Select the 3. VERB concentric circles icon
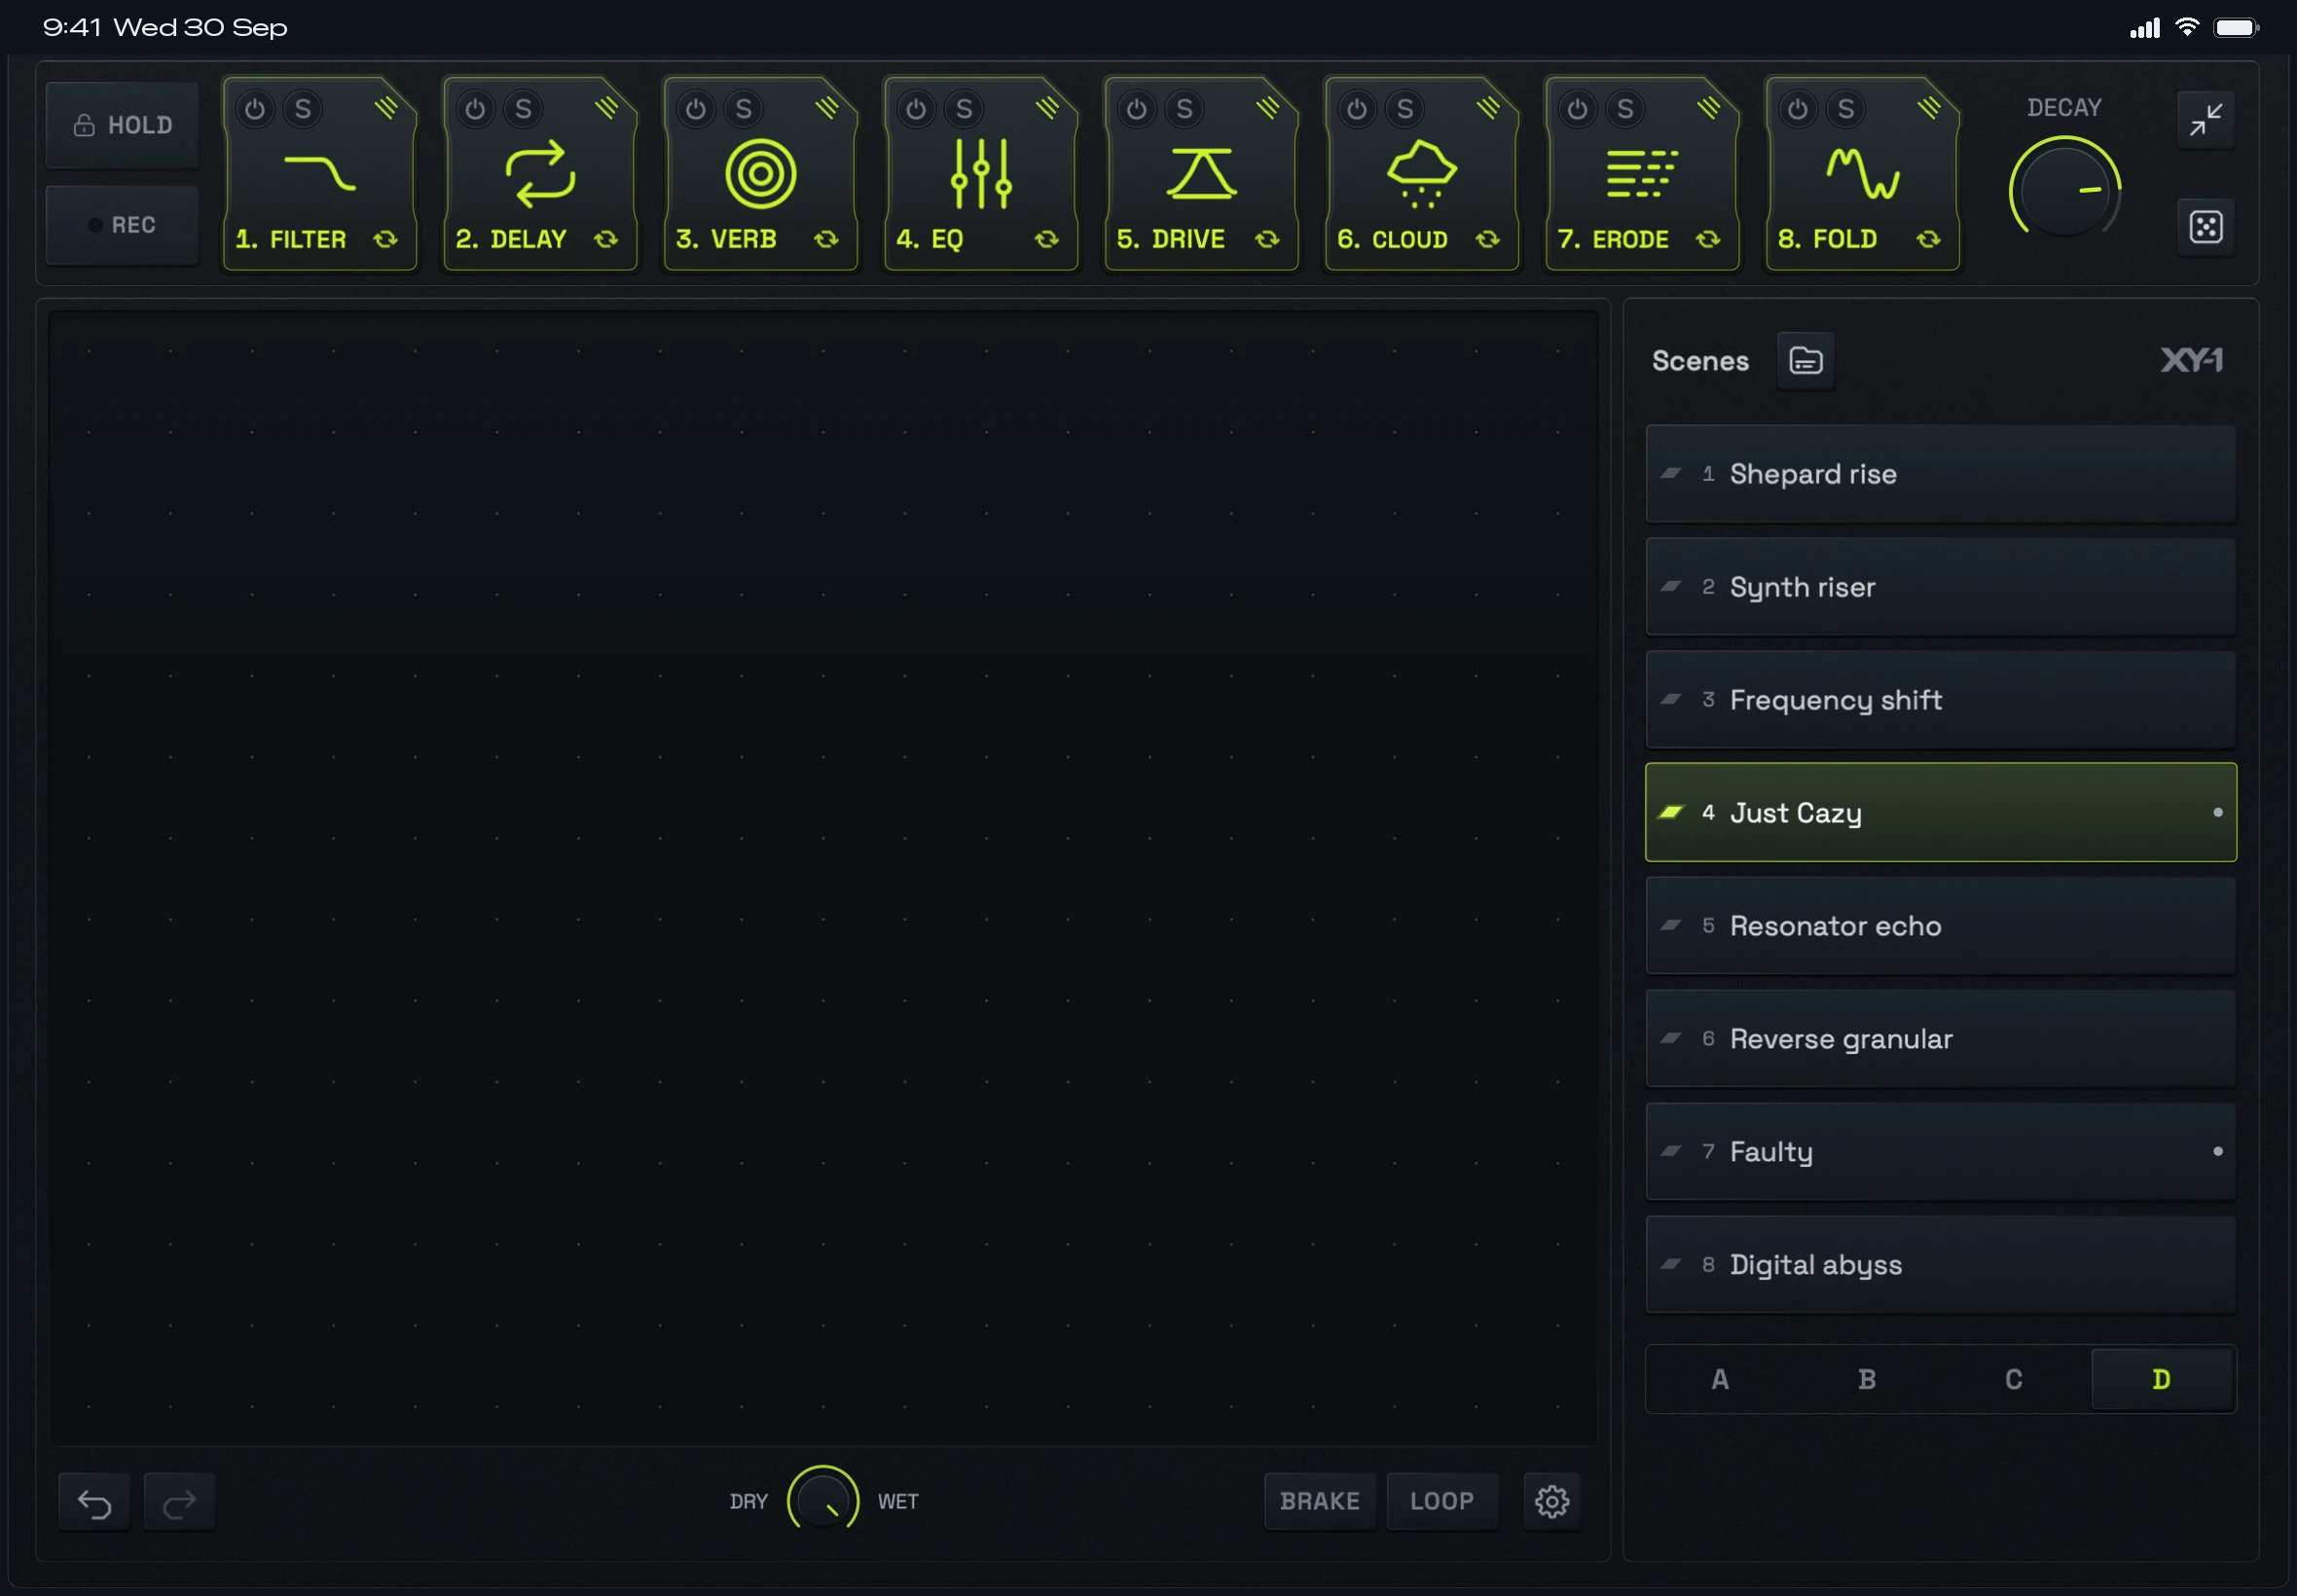 coord(760,174)
